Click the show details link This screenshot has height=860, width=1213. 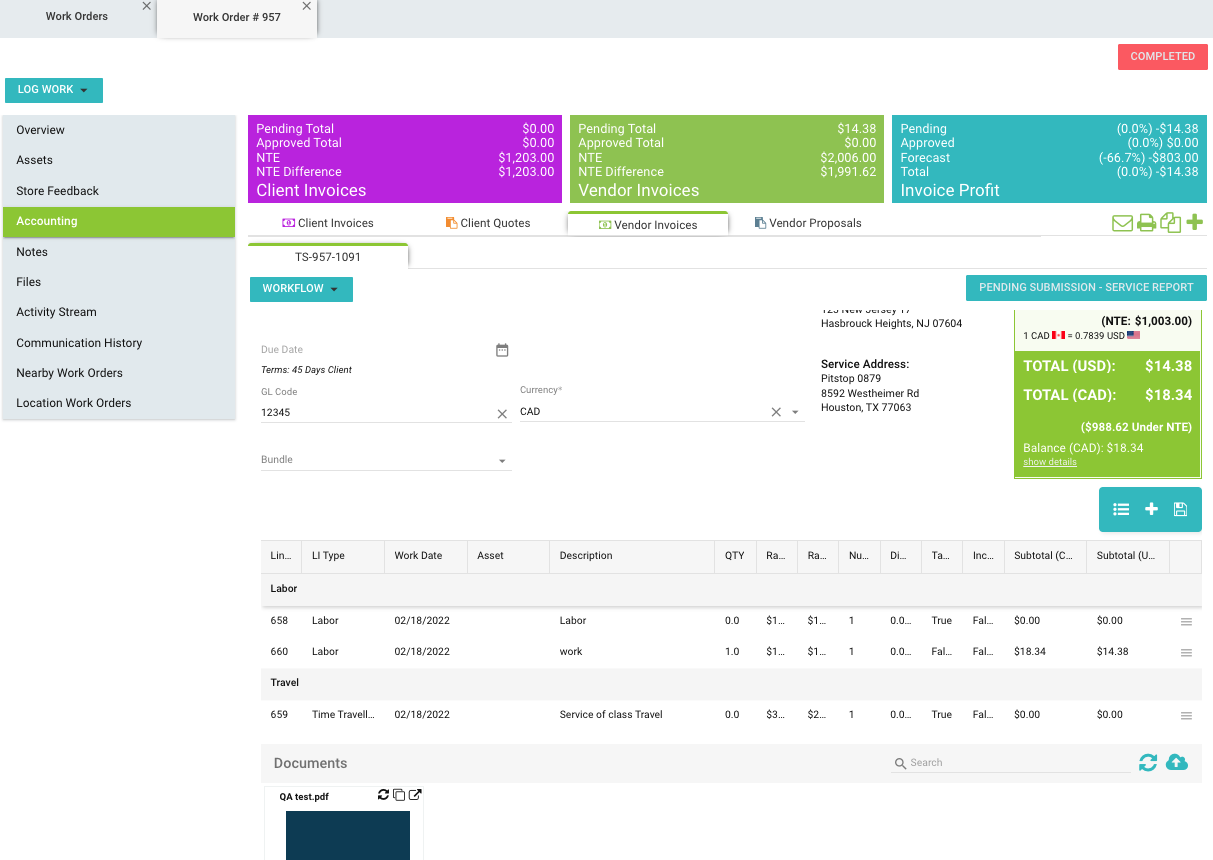[x=1050, y=462]
